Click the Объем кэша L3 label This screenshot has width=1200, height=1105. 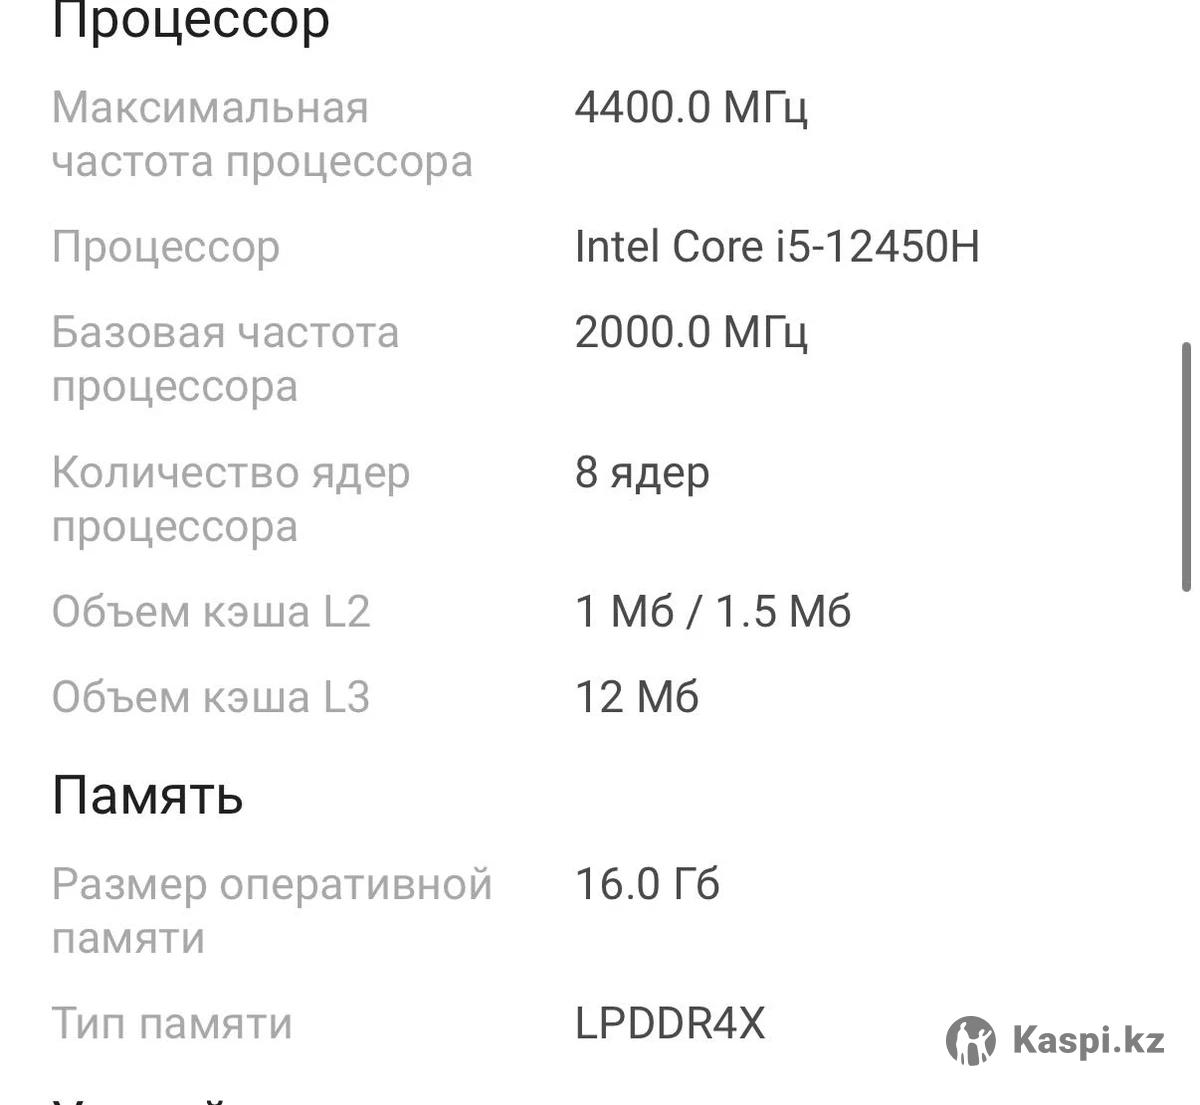coord(211,697)
